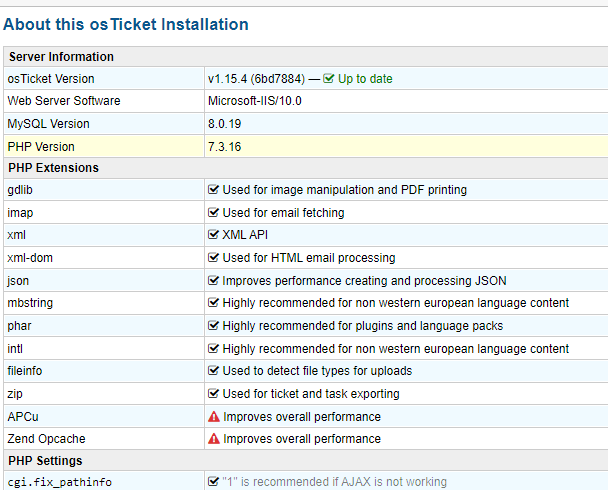Click the intl row check icon
The image size is (608, 490).
(213, 348)
